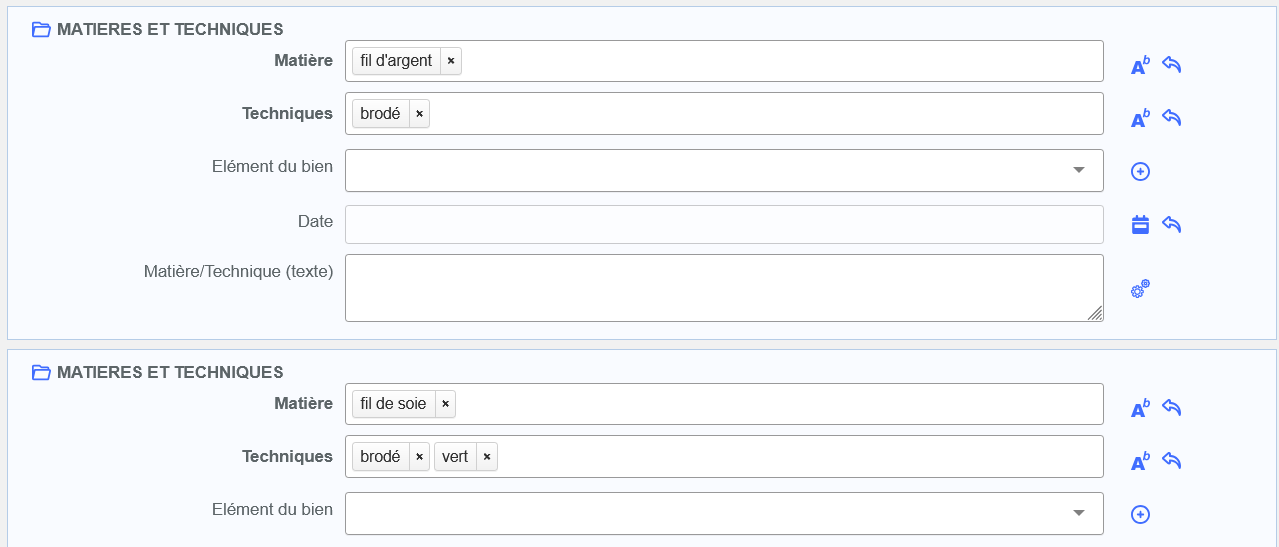This screenshot has width=1279, height=547.
Task: Click the text-format icon beside first Matière field
Action: 1140,66
